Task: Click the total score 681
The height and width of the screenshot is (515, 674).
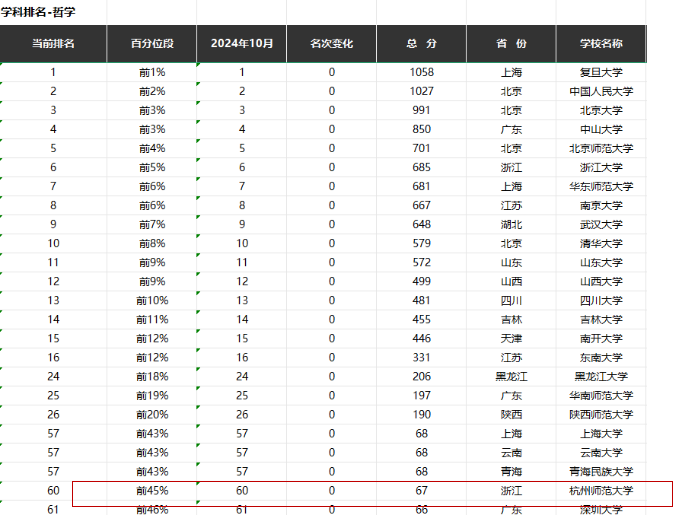Action: point(421,186)
